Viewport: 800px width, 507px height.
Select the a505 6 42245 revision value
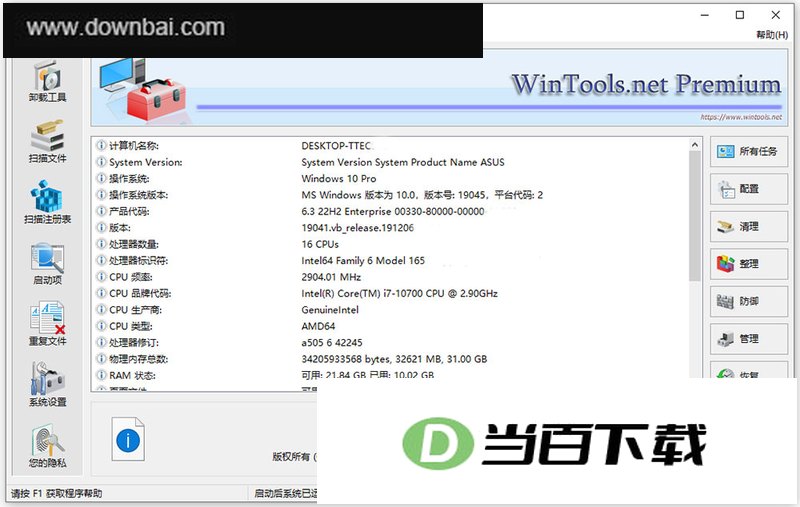(332, 342)
